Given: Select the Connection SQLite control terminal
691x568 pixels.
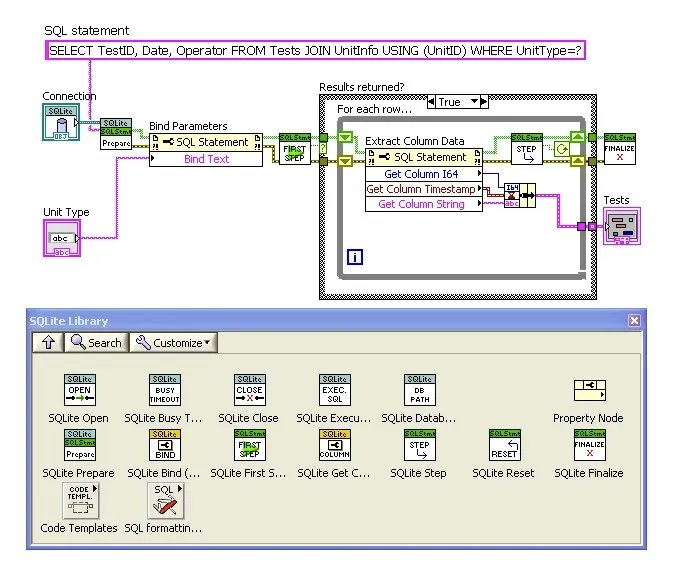Looking at the screenshot, I should tap(61, 122).
